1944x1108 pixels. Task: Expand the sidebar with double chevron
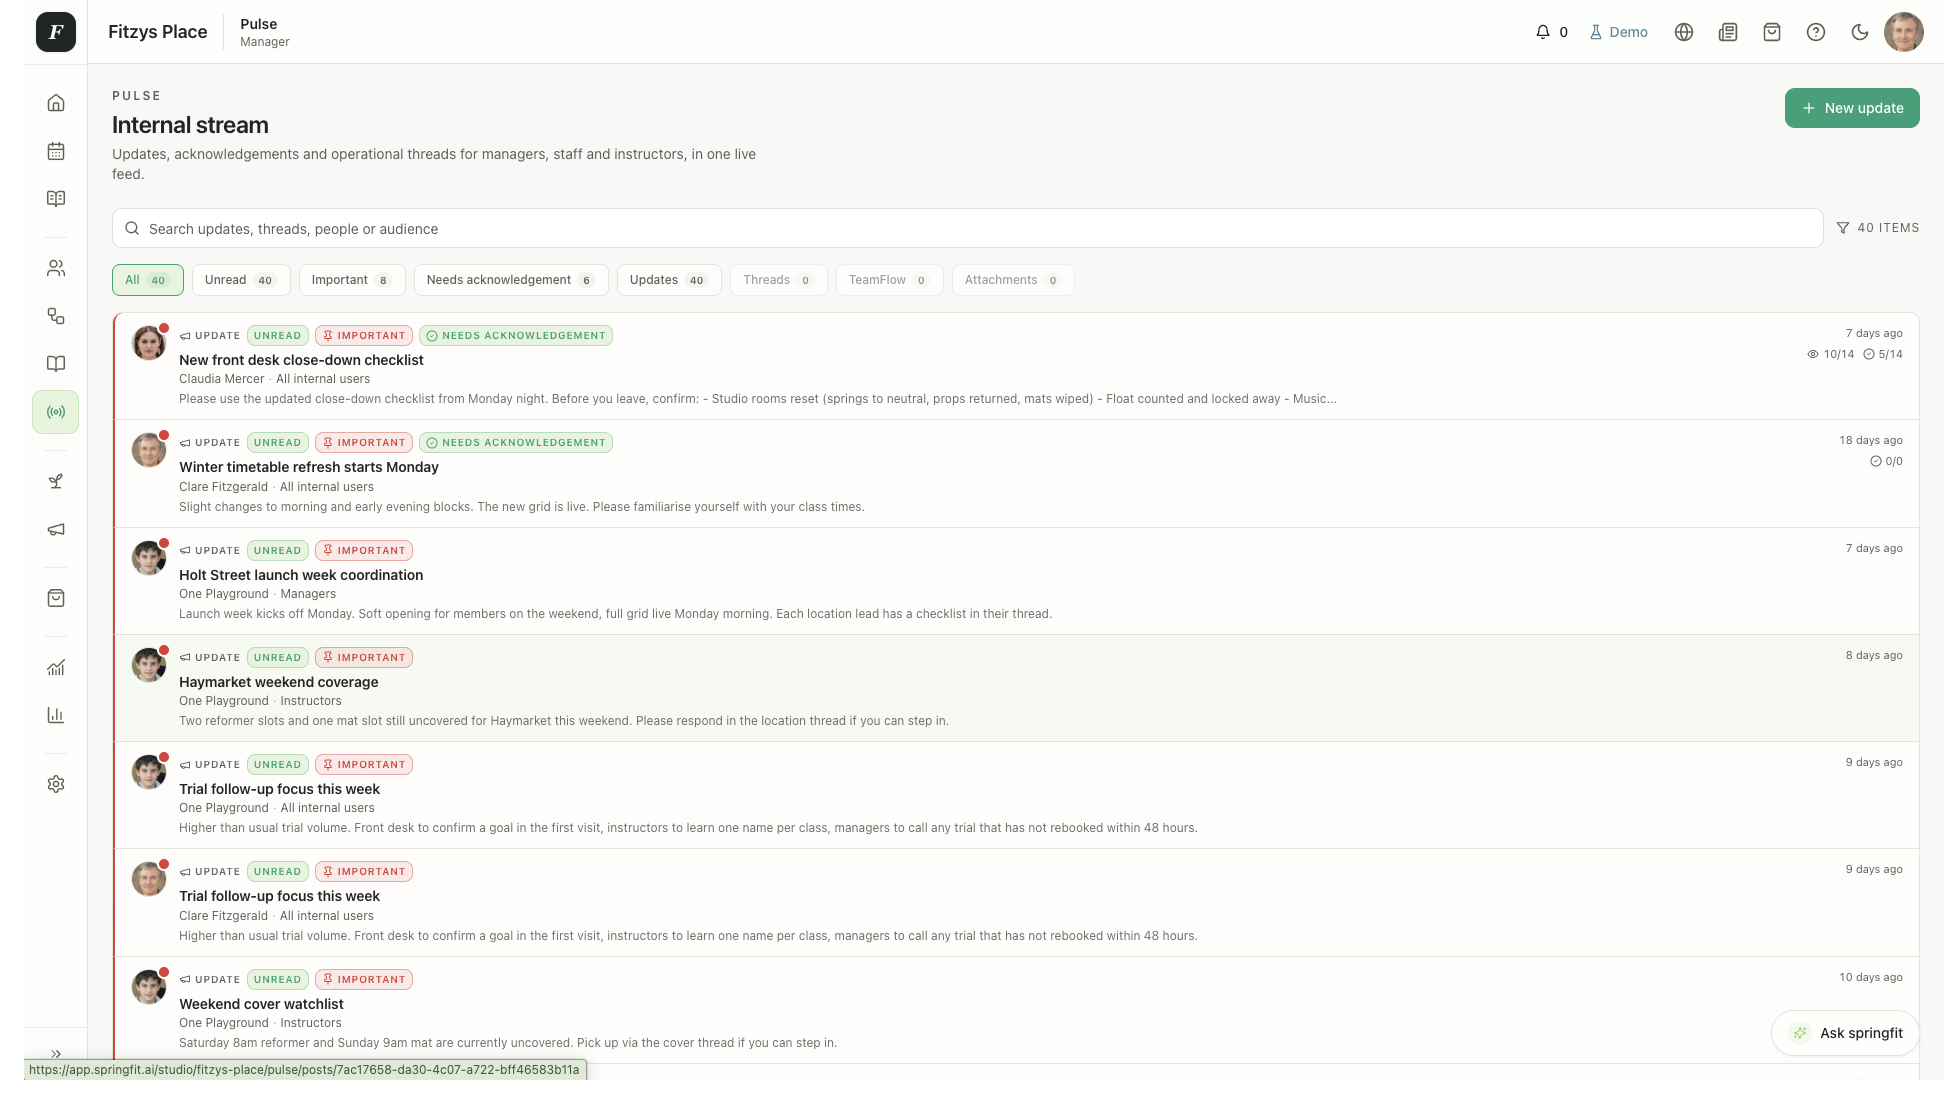56,1053
